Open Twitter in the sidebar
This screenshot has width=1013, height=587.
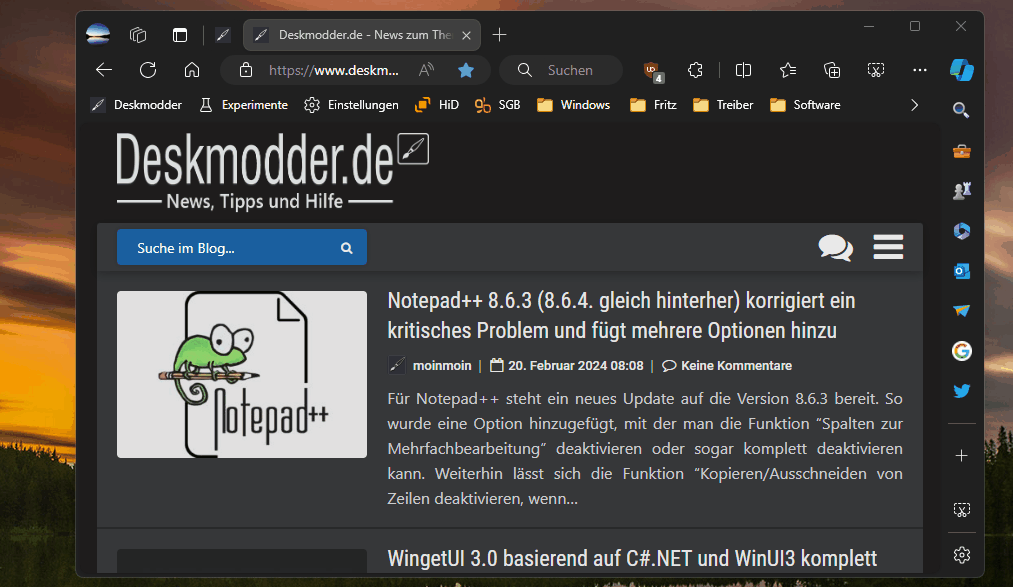tap(961, 391)
